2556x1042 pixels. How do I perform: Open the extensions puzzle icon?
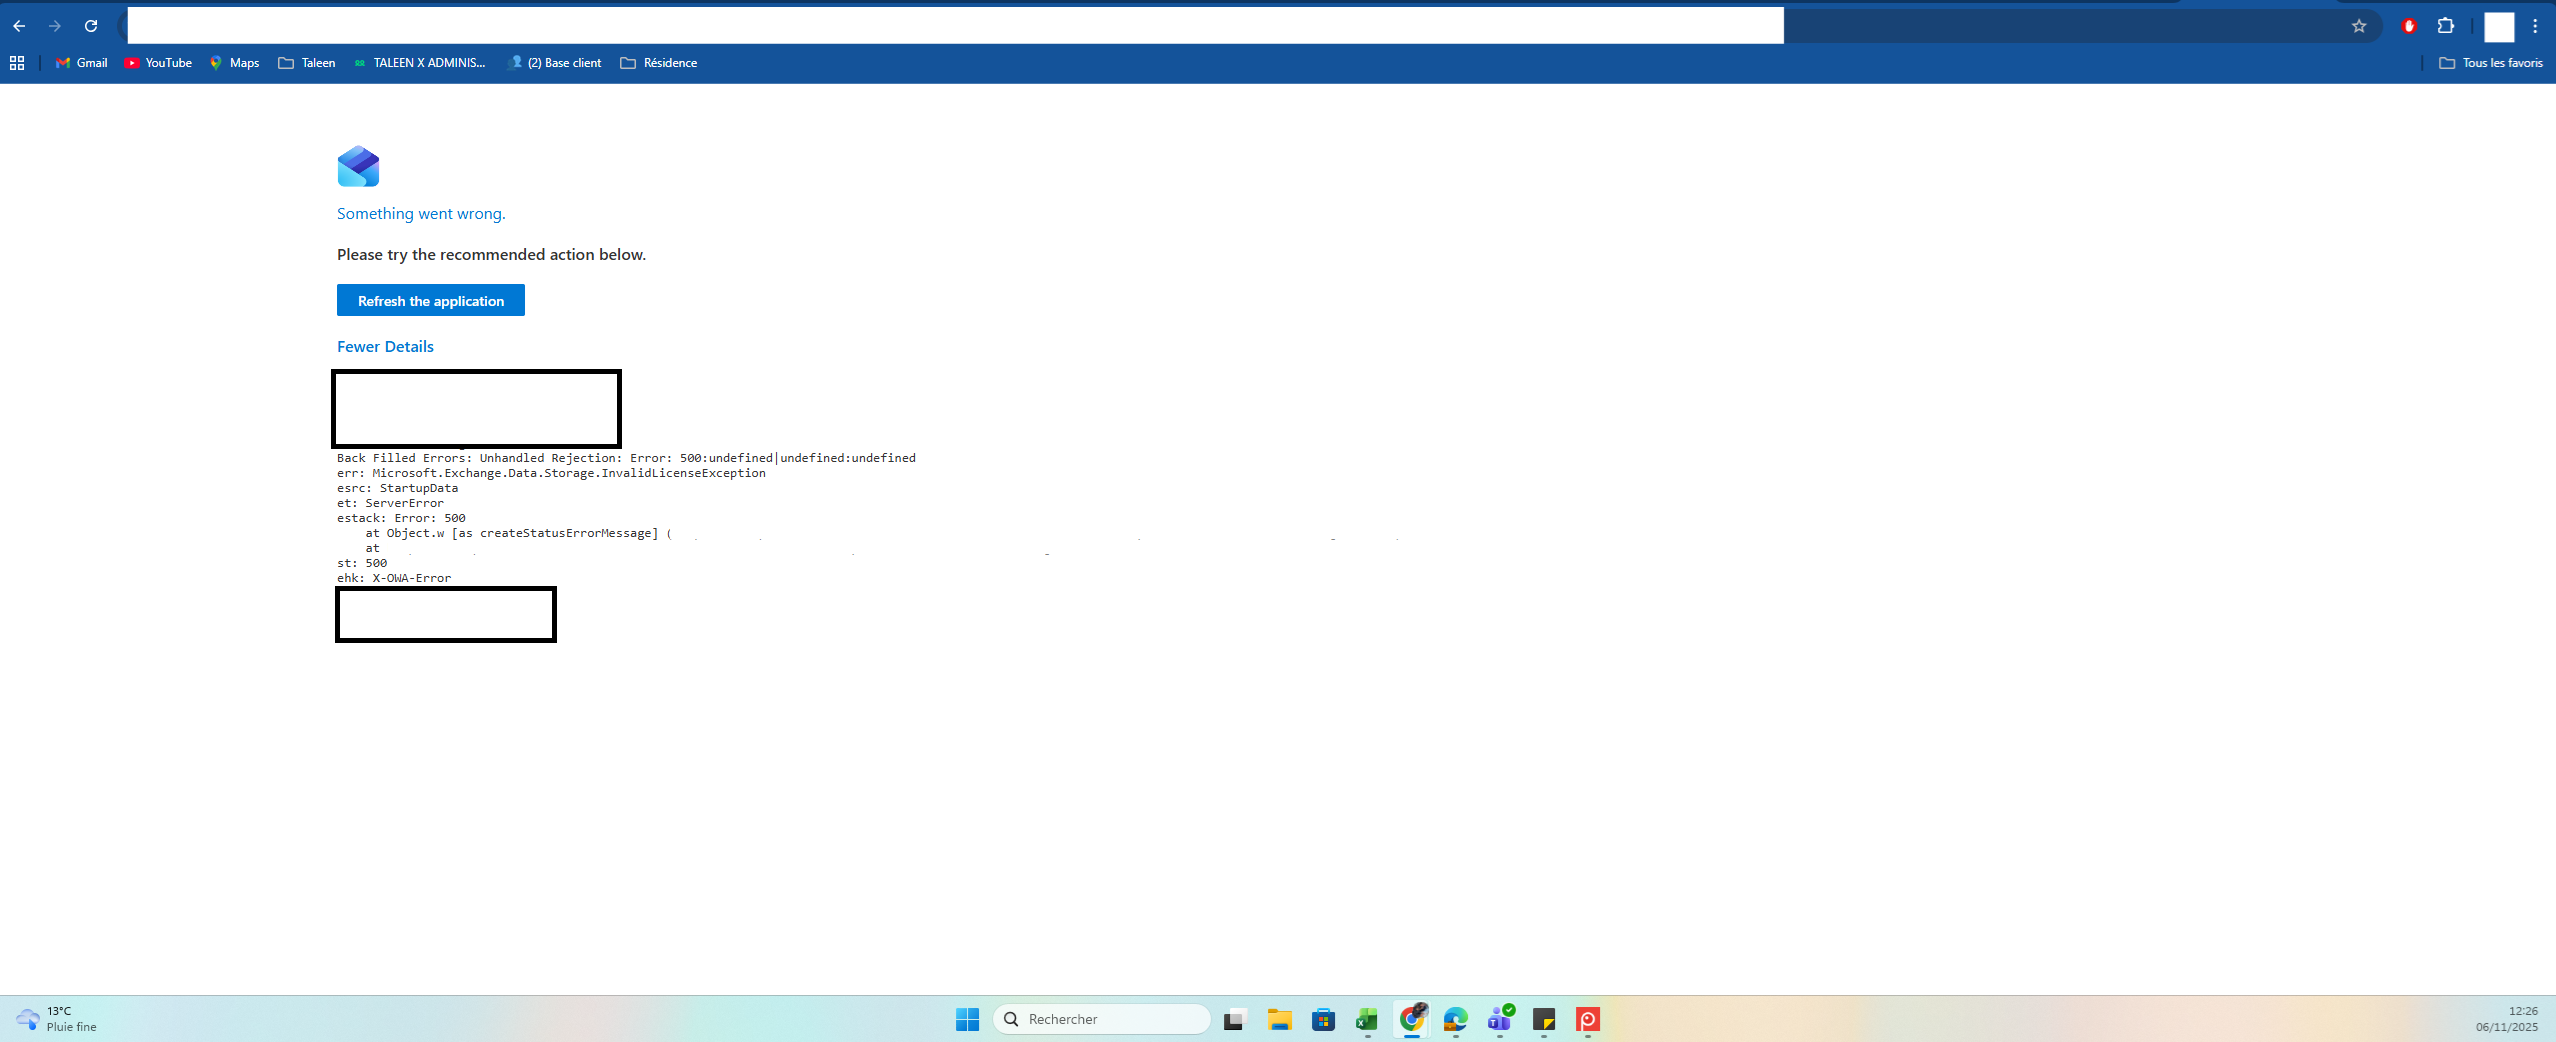pyautogui.click(x=2446, y=26)
